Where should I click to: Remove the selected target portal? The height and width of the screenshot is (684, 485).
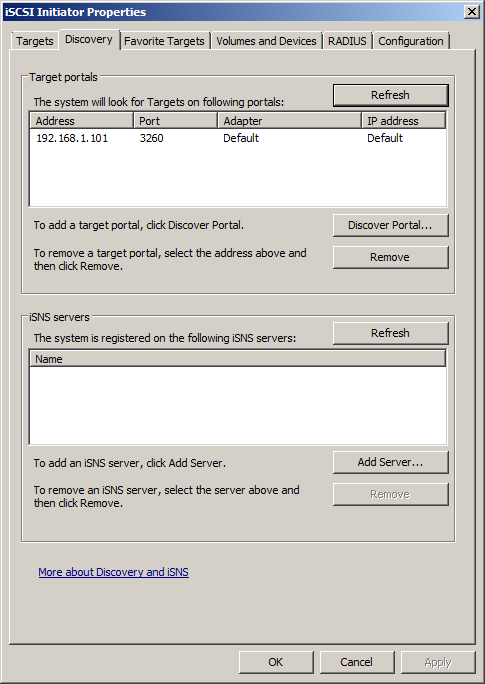click(x=390, y=257)
